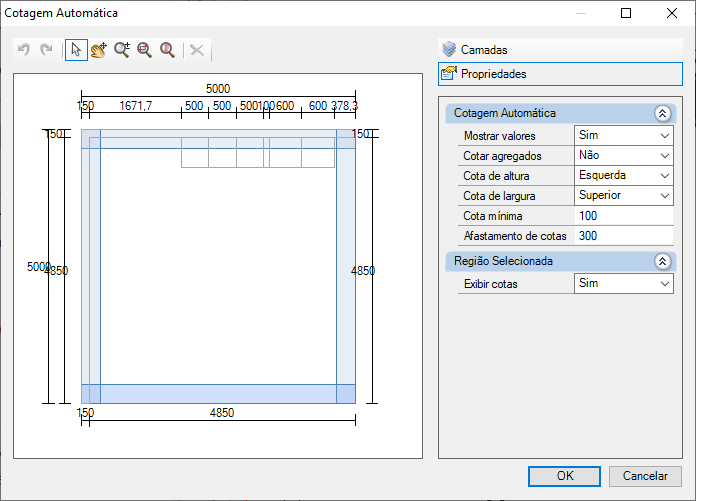Click the Propriedades panel icon
Viewport: 704px width, 501px height.
pos(449,73)
